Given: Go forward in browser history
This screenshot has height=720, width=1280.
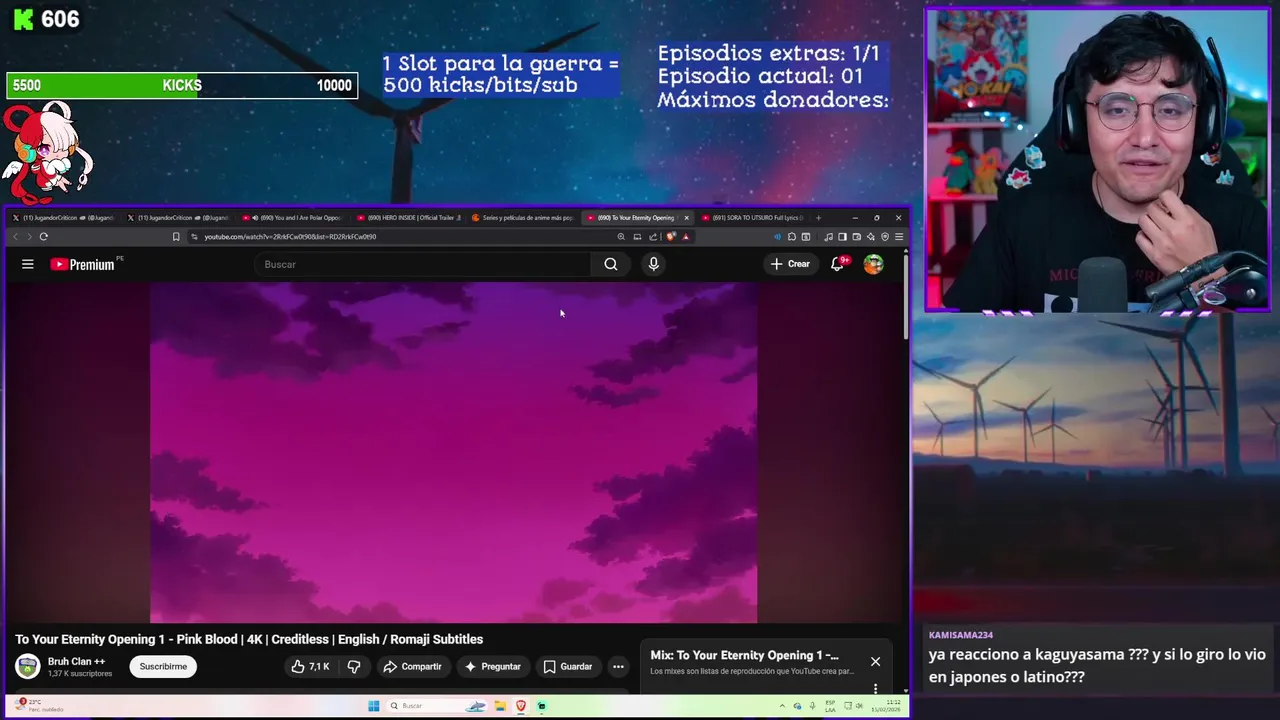Looking at the screenshot, I should (29, 237).
